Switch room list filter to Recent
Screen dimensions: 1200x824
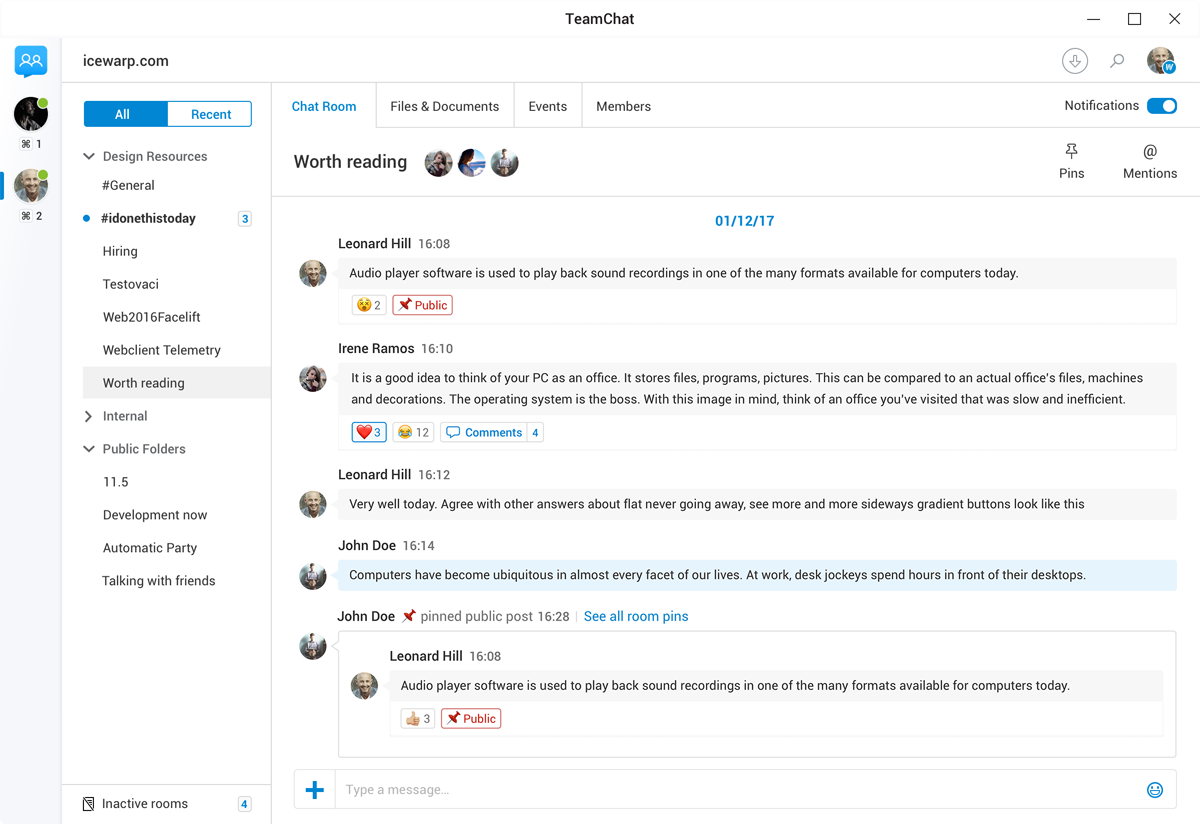pos(210,114)
